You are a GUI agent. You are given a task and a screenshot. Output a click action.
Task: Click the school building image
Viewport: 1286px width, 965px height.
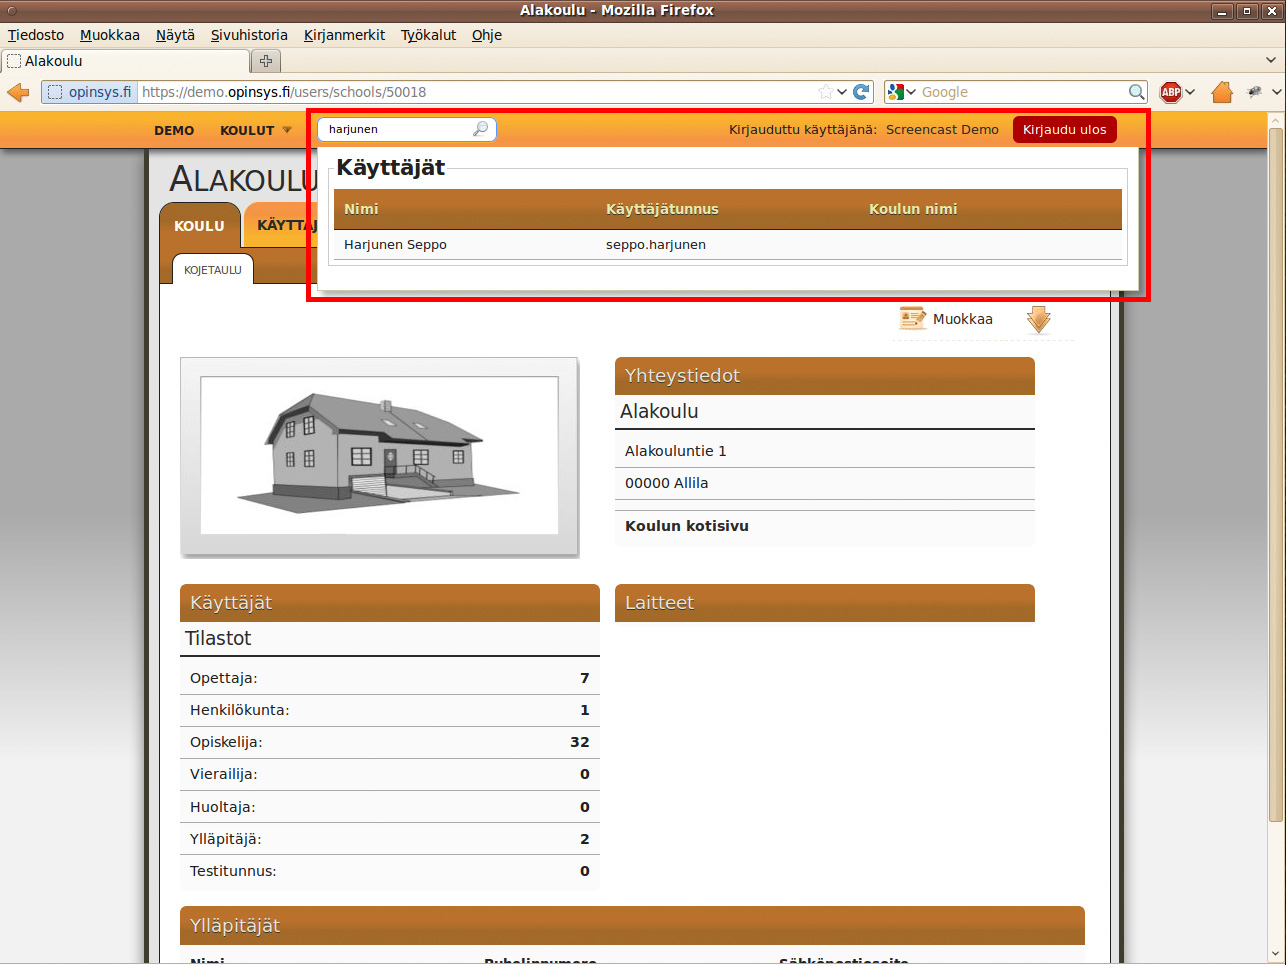tap(379, 456)
